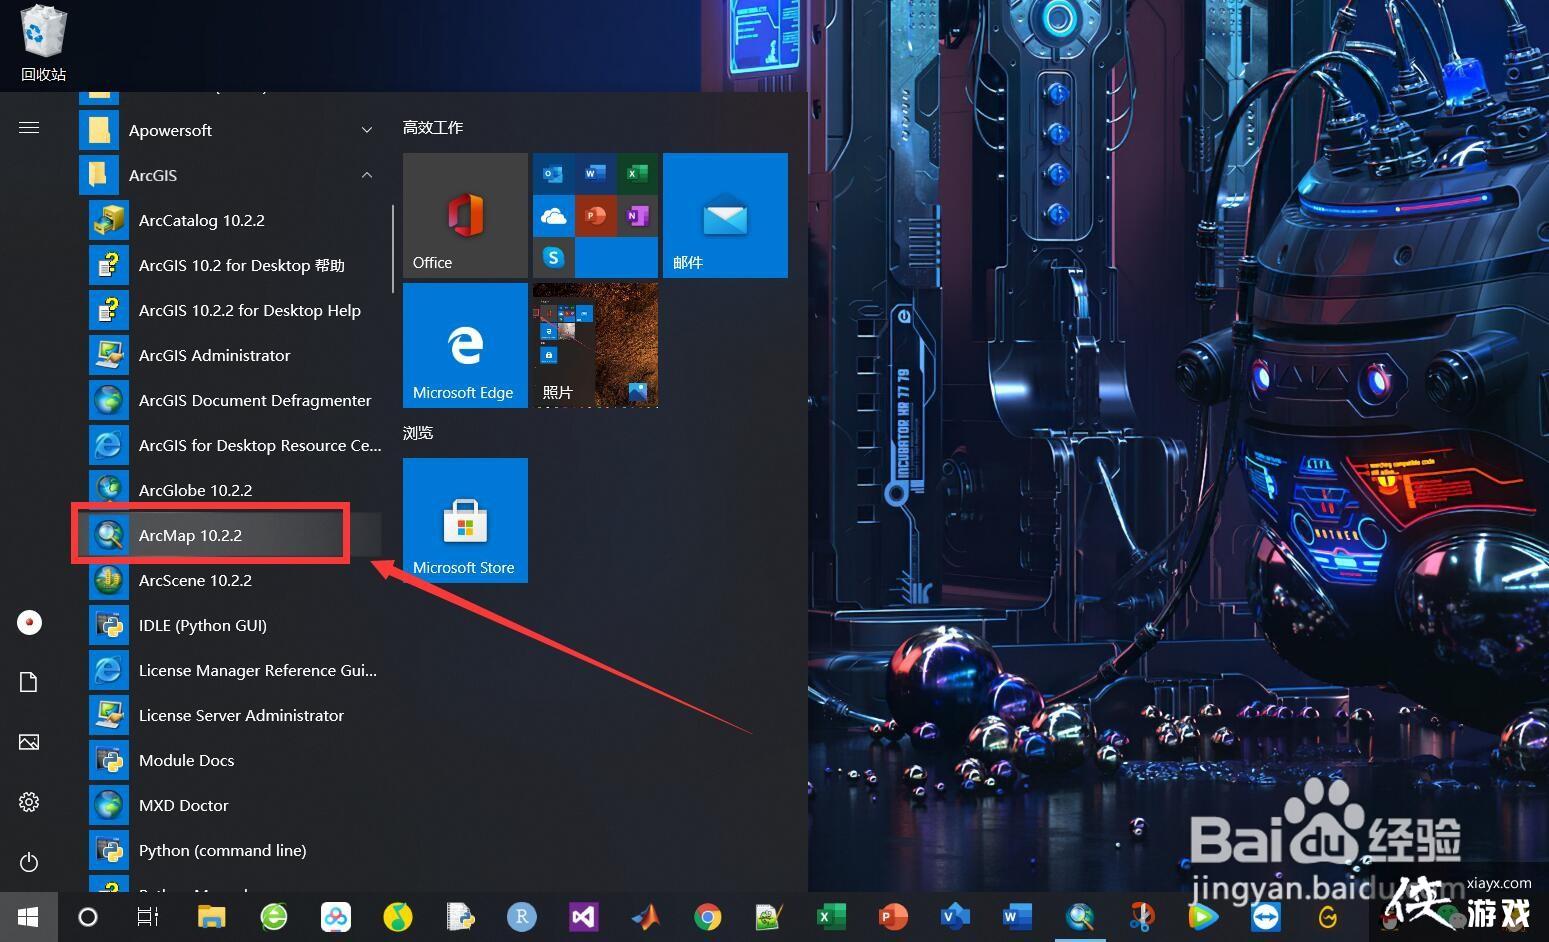
Task: Open File Explorer from taskbar
Action: pos(211,917)
